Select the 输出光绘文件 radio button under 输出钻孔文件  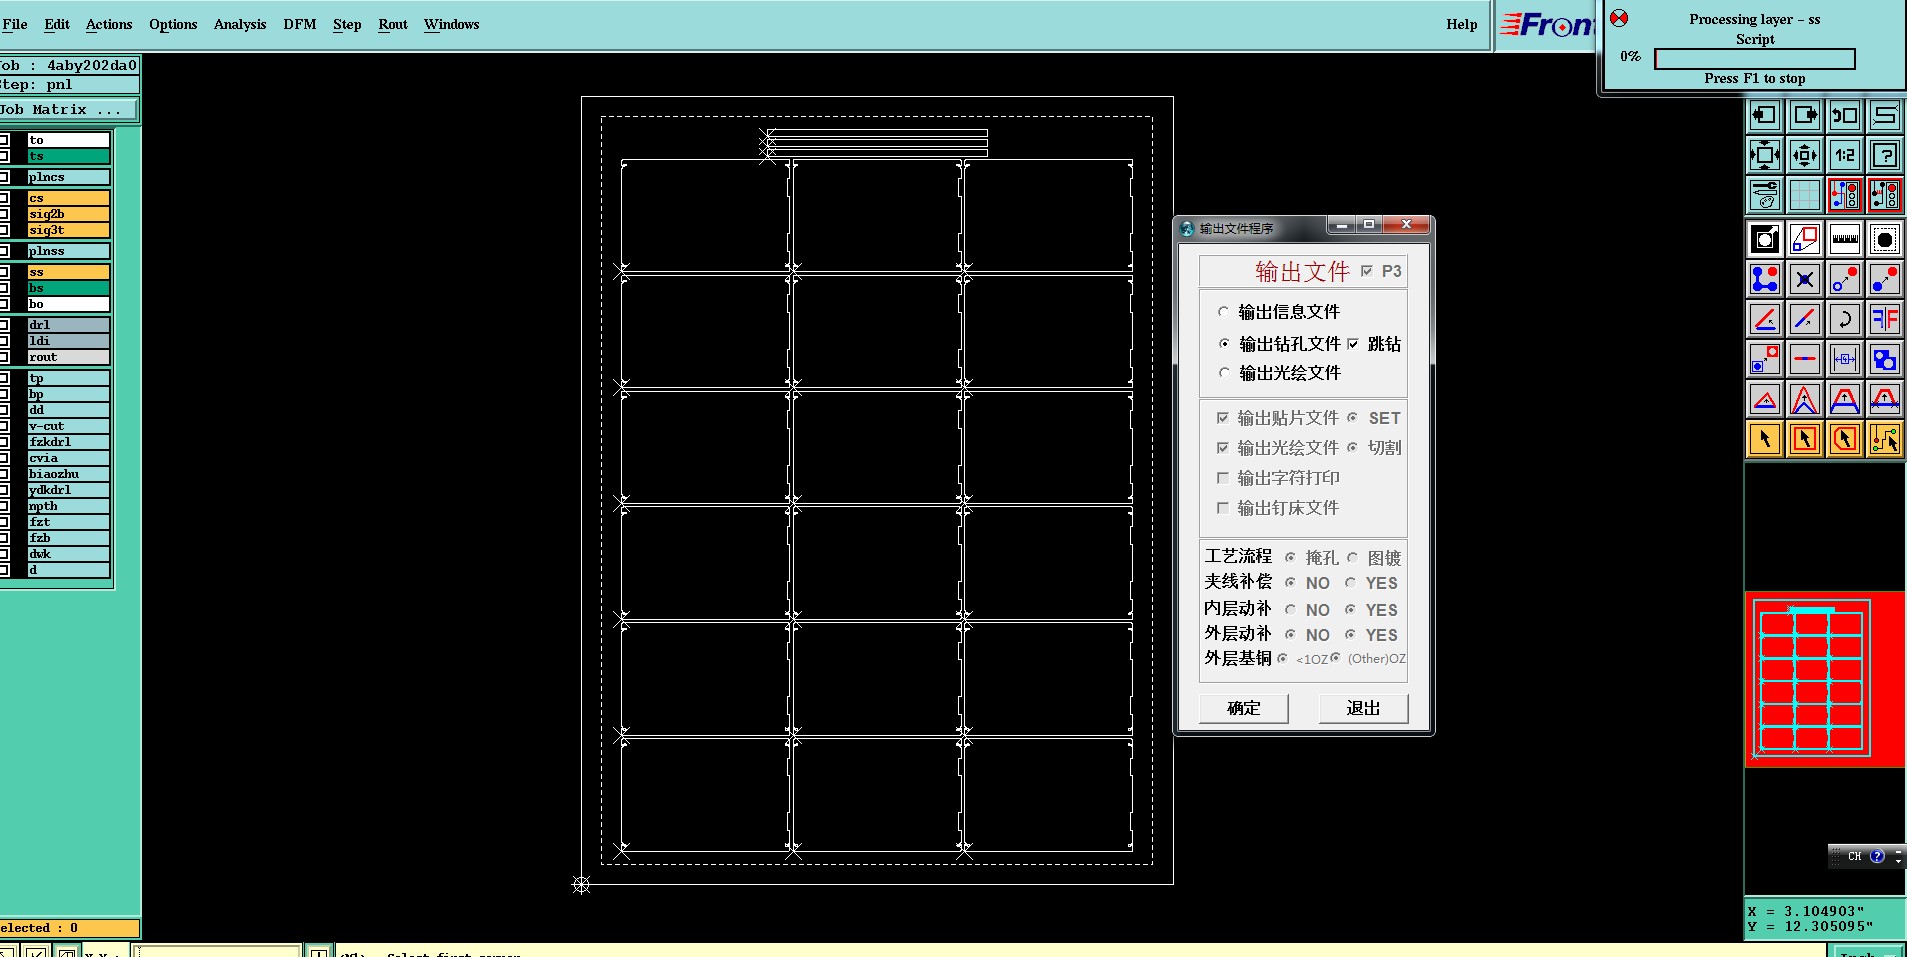coord(1224,373)
